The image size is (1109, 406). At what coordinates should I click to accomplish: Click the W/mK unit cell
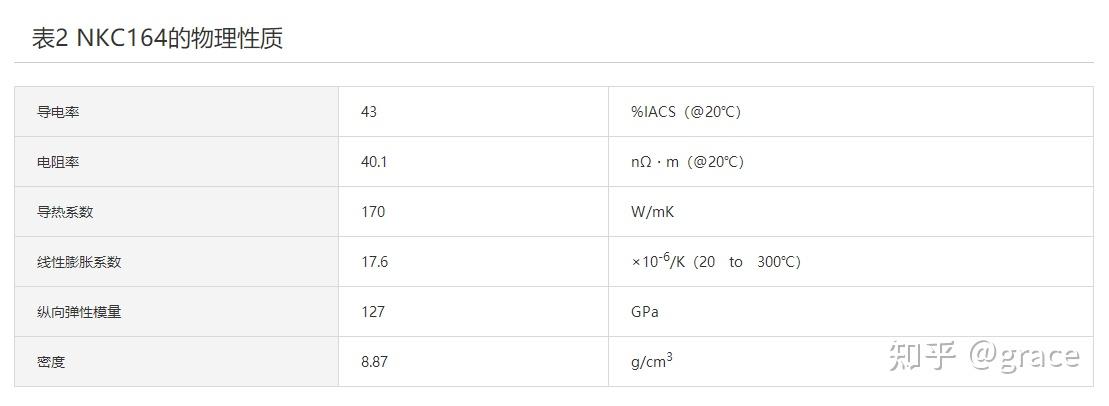(x=653, y=211)
